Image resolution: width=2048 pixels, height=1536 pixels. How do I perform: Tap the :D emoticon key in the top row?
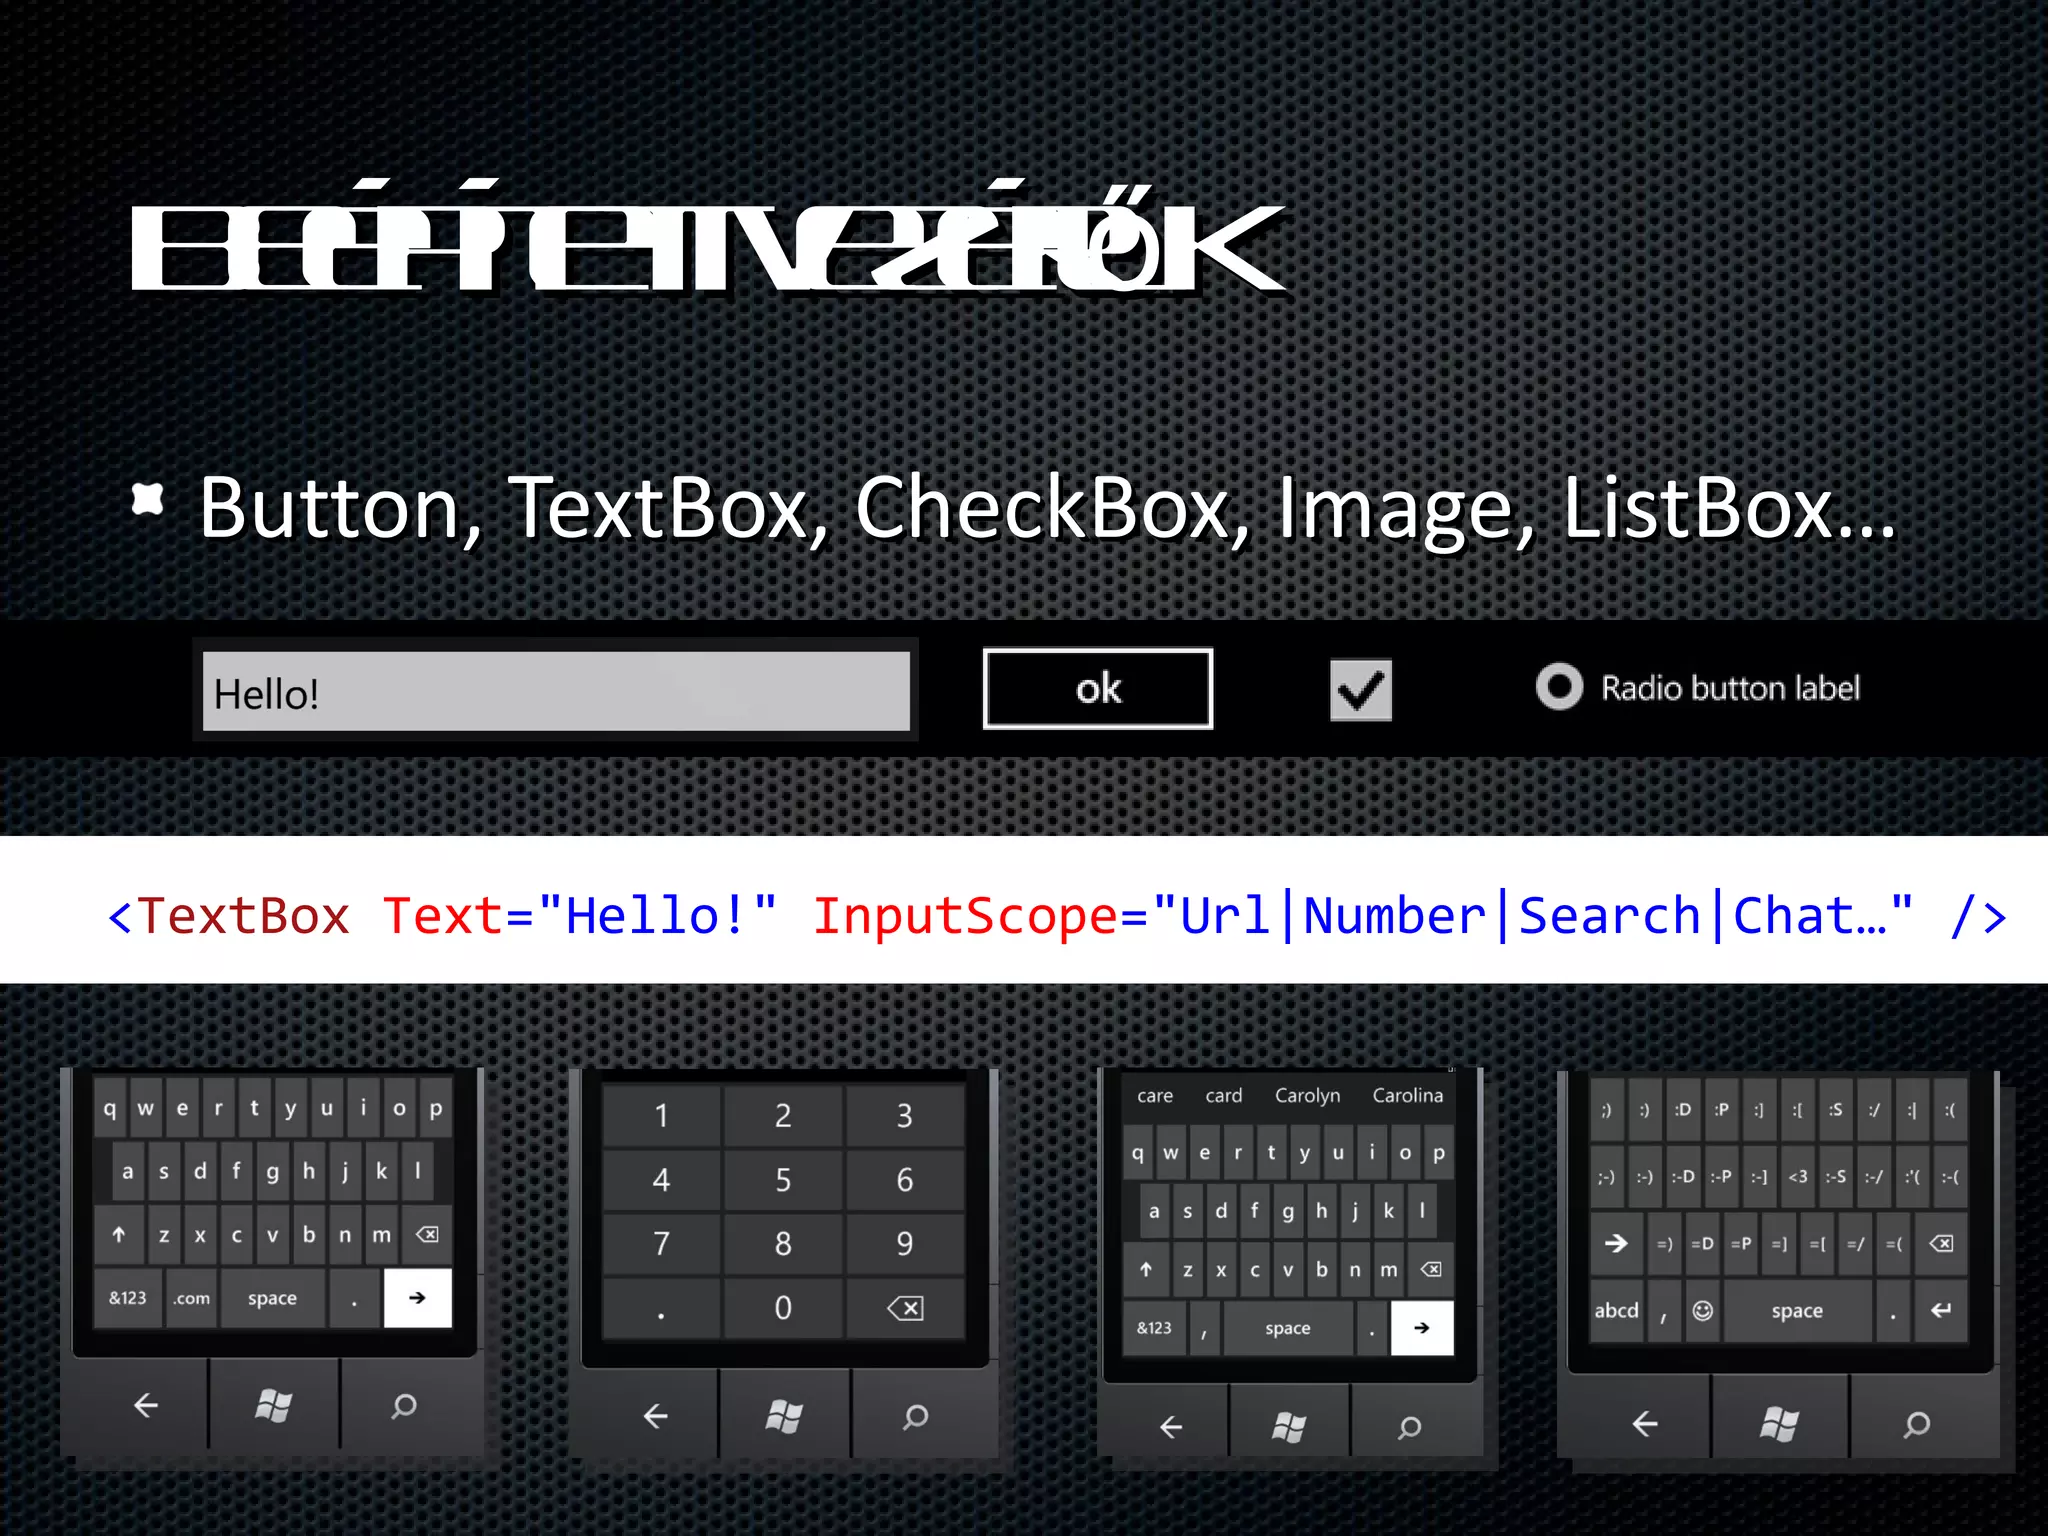(x=1684, y=1110)
